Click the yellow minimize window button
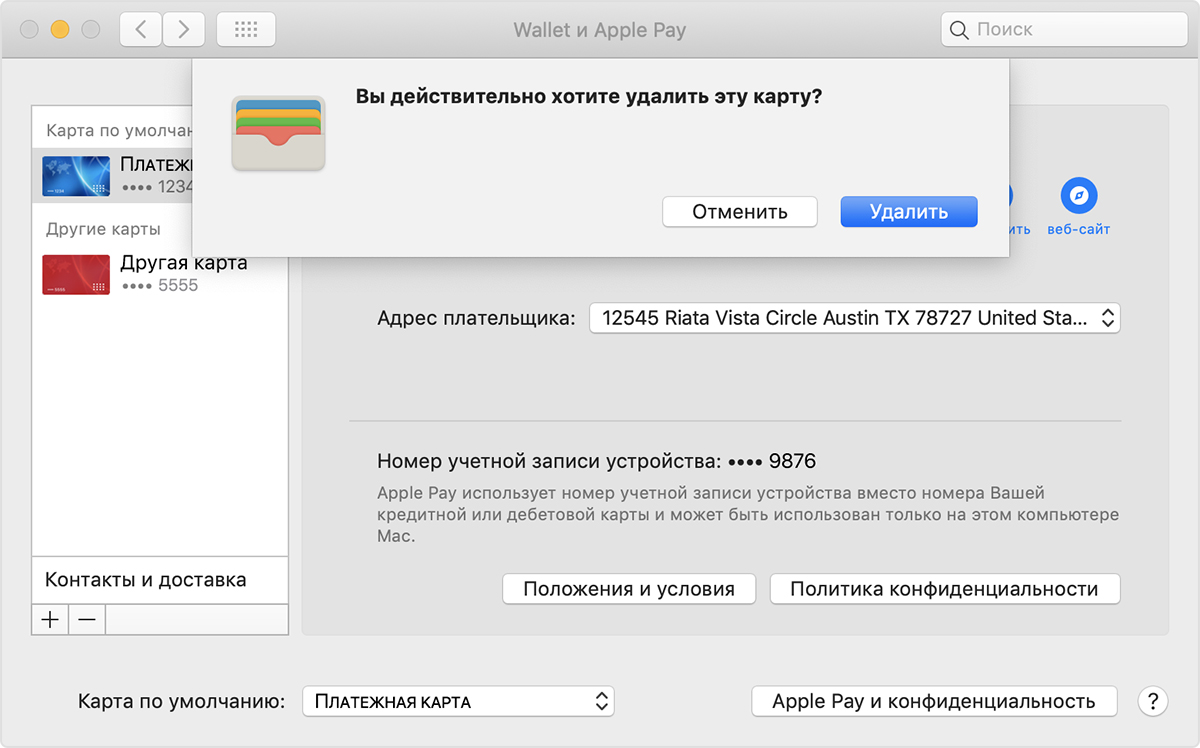Viewport: 1200px width, 748px height. [60, 30]
